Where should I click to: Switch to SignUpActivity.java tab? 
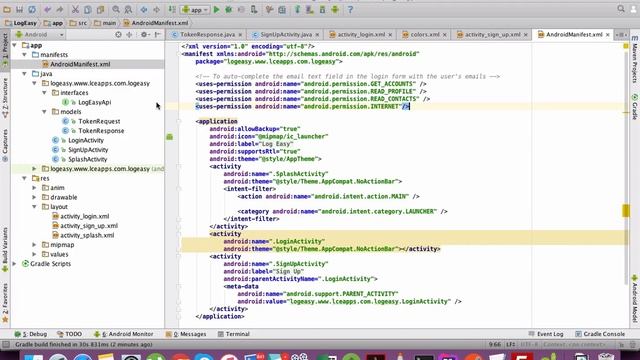[286, 35]
